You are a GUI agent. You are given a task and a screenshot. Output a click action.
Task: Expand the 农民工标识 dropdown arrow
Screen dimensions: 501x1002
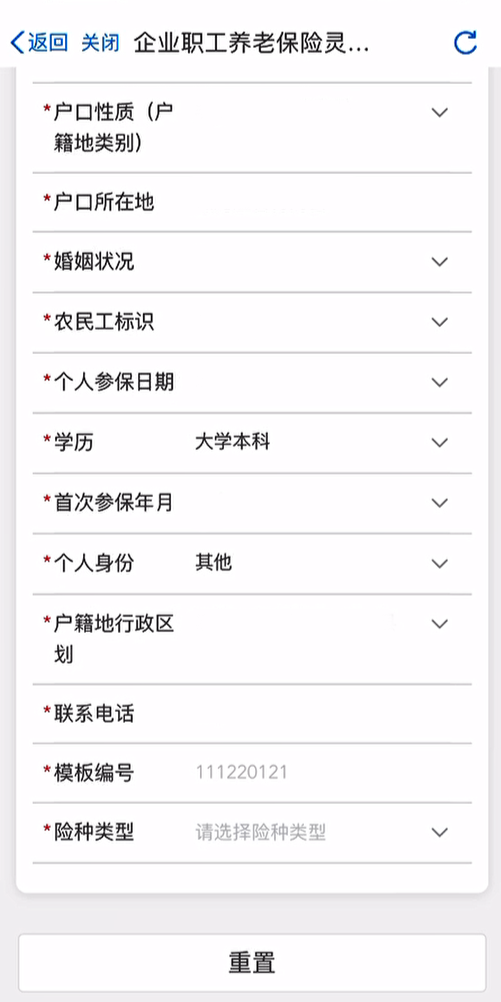440,322
